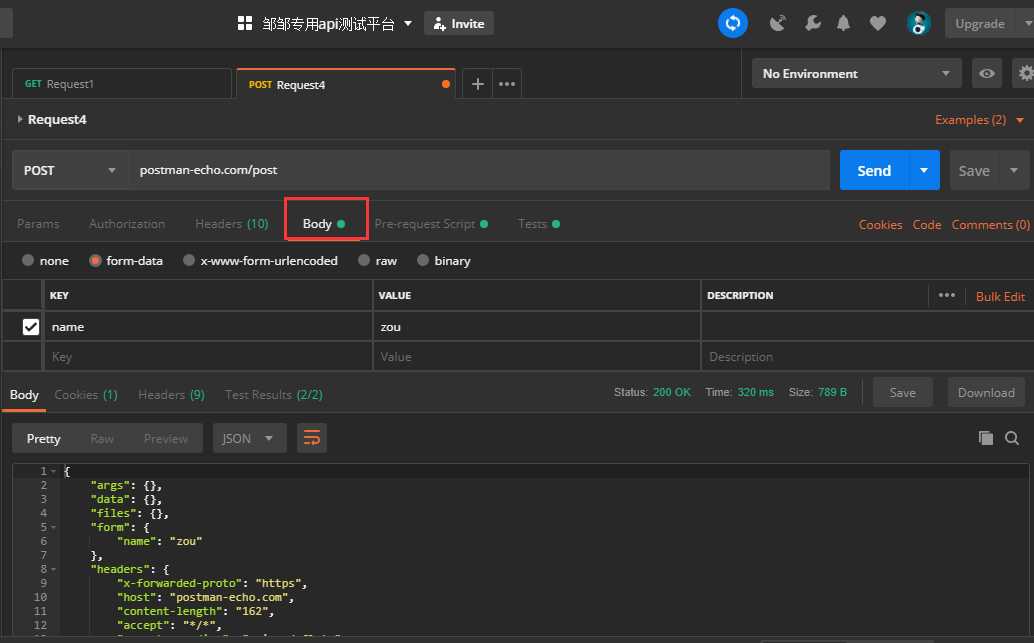Open tab options three-dot menu

click(x=506, y=84)
